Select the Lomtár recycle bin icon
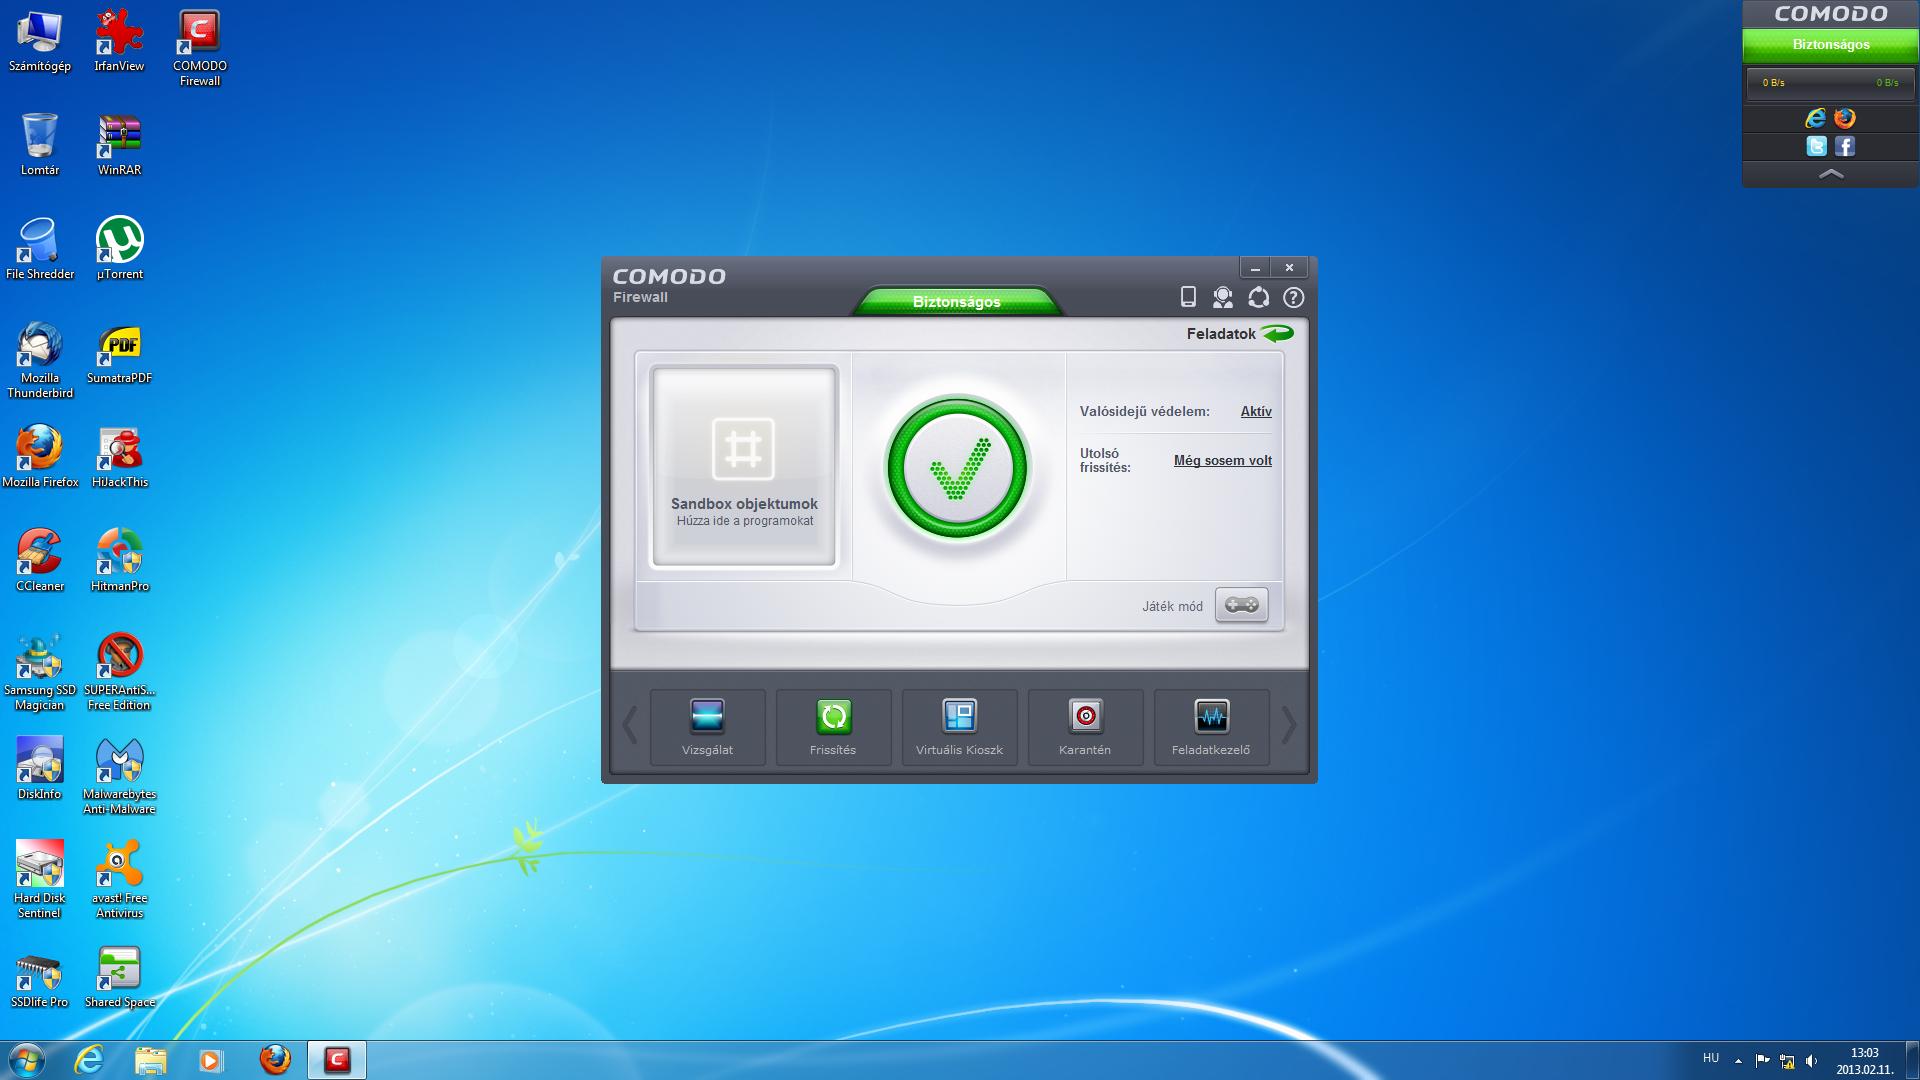The height and width of the screenshot is (1080, 1920). click(40, 145)
